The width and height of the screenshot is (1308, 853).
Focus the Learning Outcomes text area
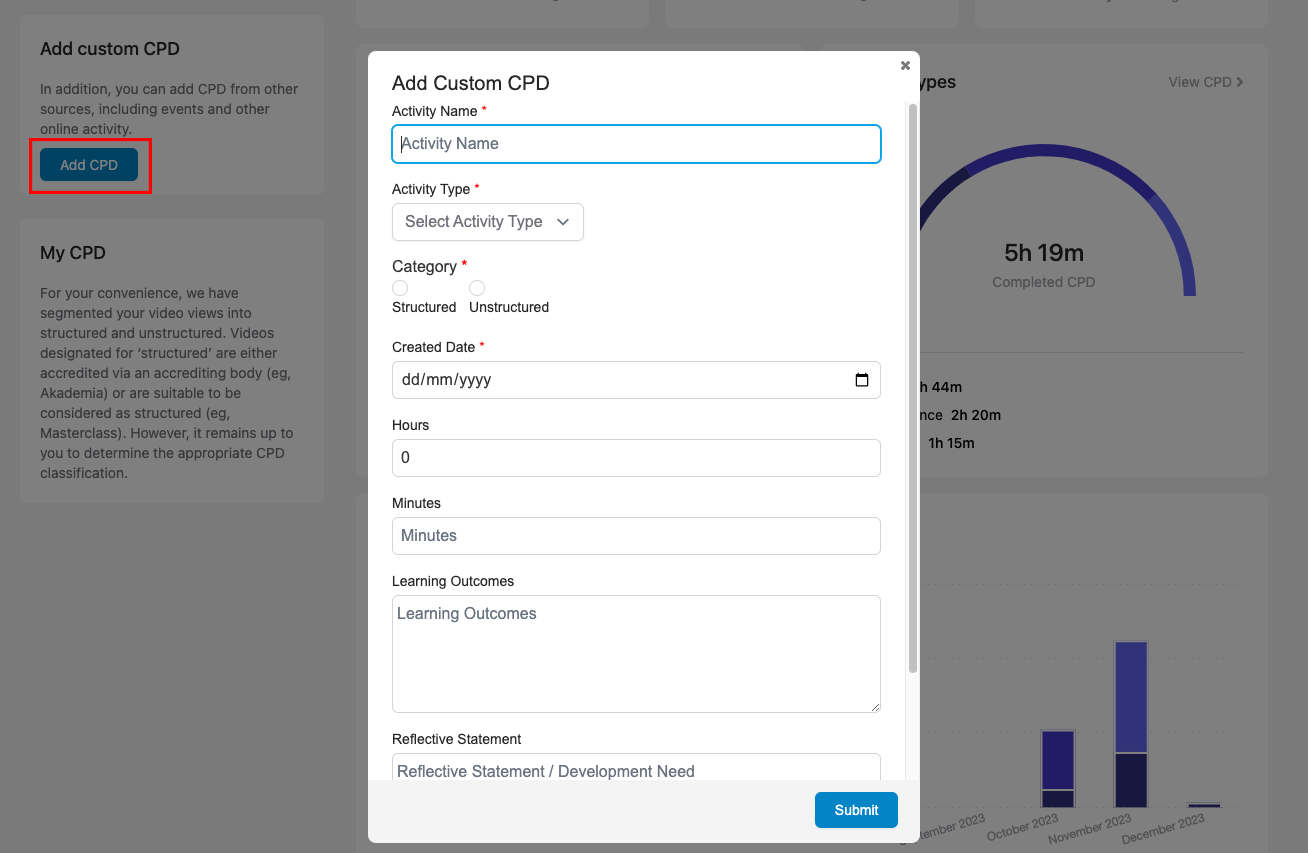pyautogui.click(x=636, y=654)
